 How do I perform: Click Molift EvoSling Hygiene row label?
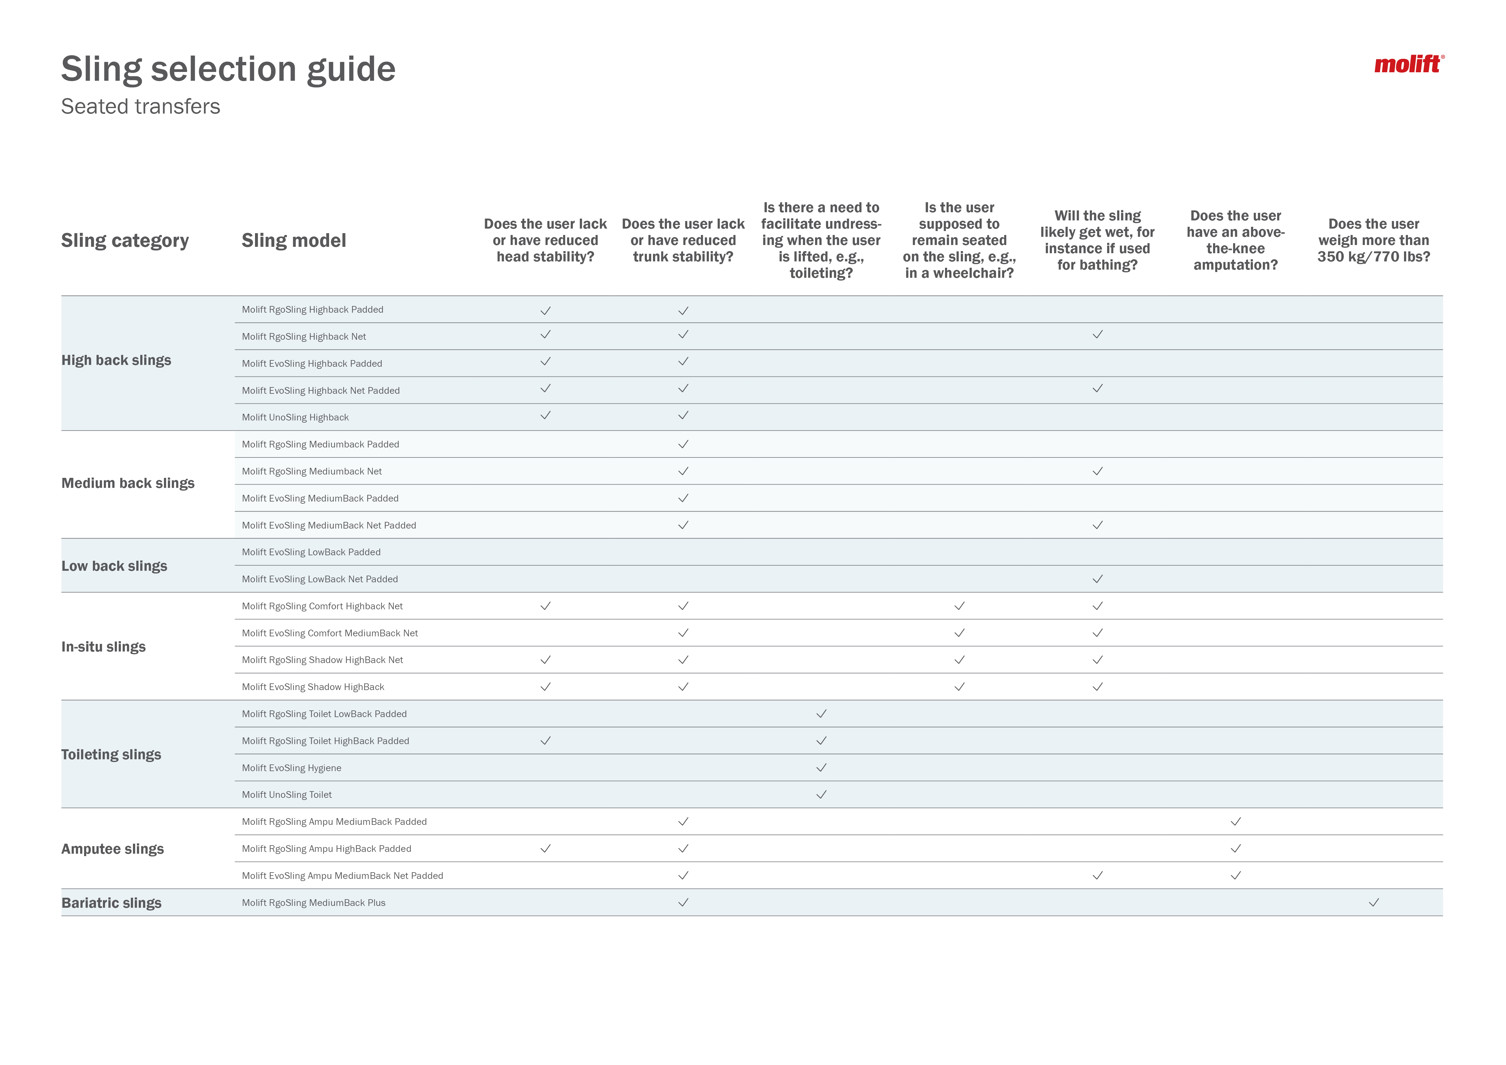(291, 768)
